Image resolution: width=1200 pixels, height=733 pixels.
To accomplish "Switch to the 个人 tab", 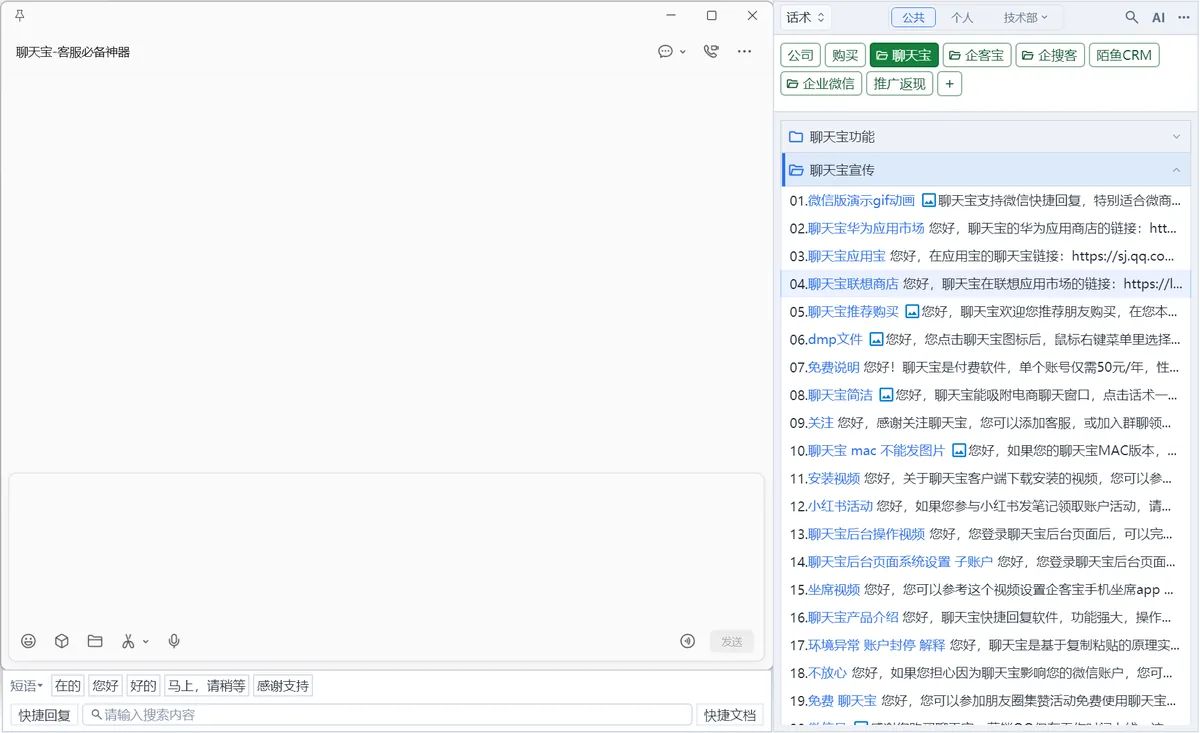I will (x=962, y=17).
